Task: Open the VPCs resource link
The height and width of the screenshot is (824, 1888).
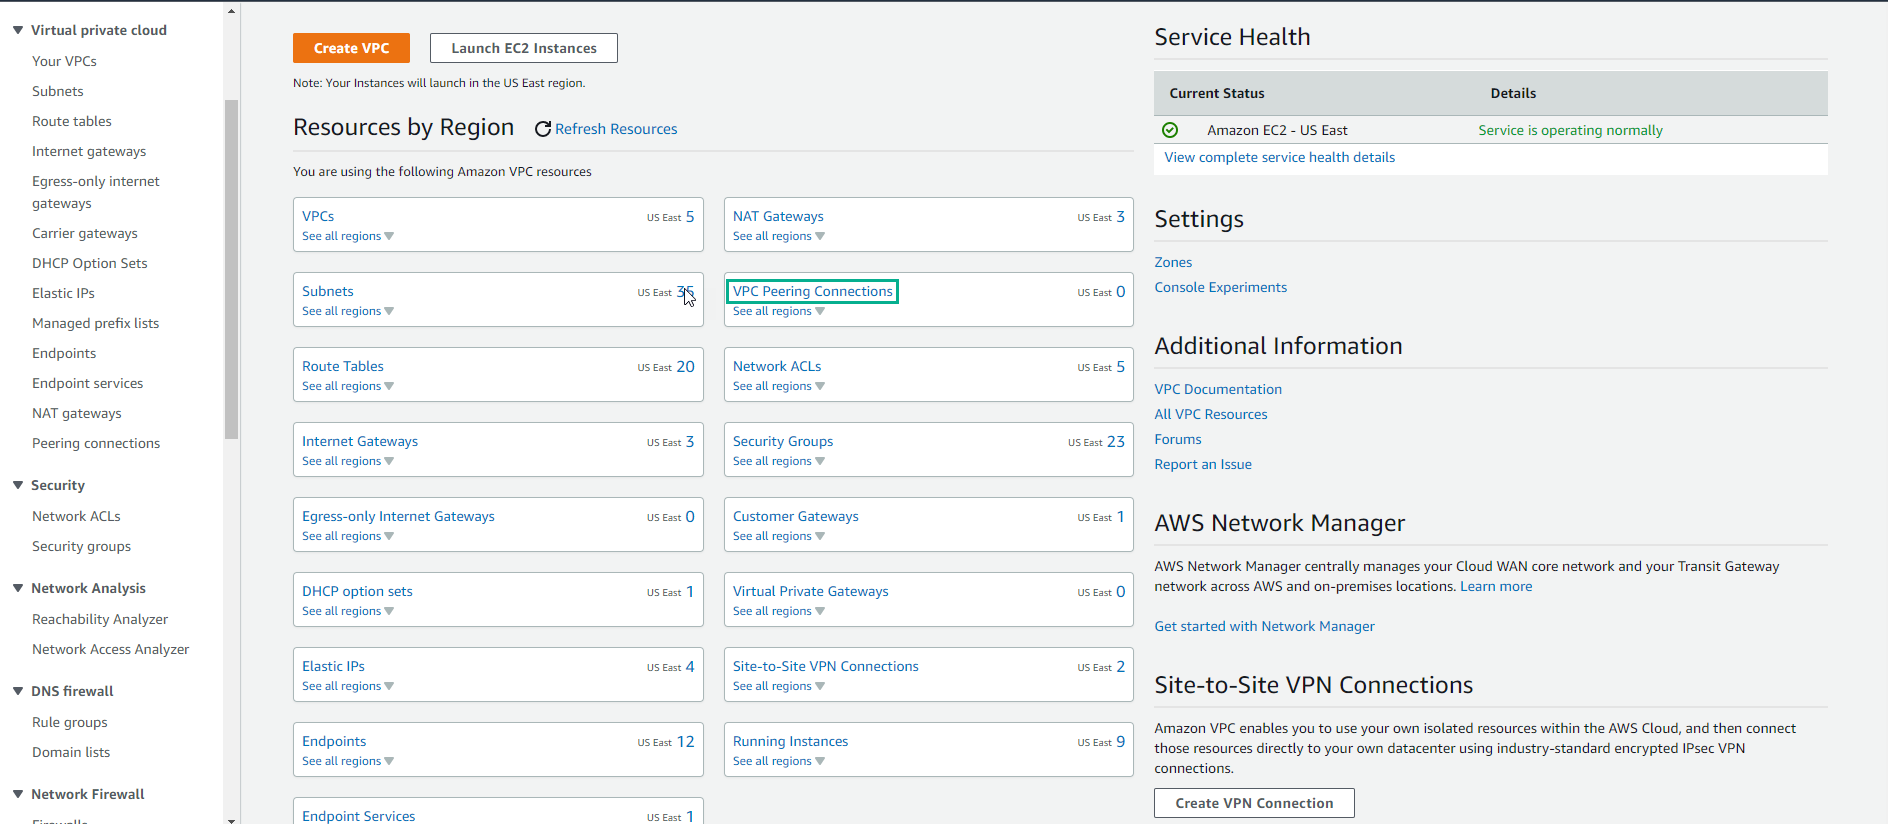Action: pos(318,216)
